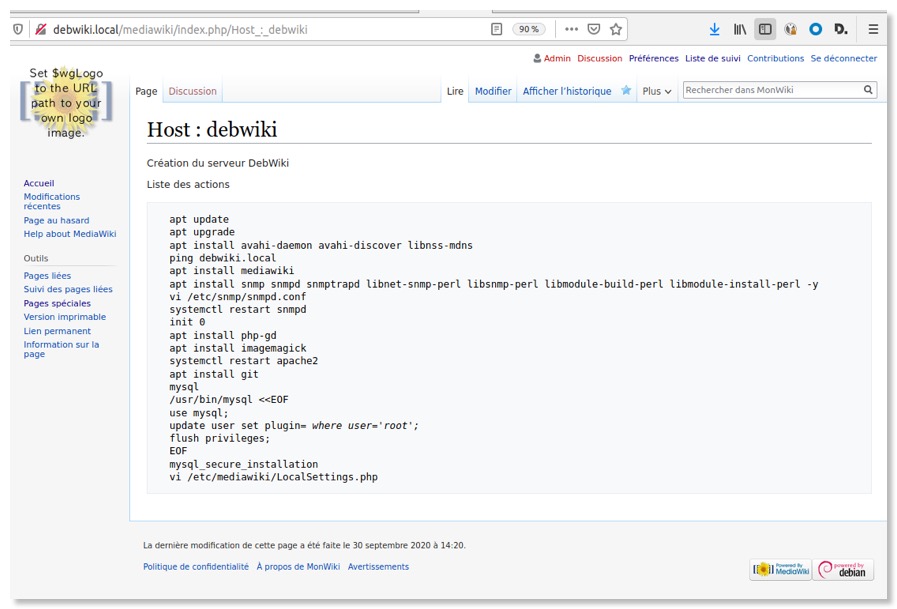Switch to the Modifier tab
Screen dimensions: 897x609
tap(493, 91)
